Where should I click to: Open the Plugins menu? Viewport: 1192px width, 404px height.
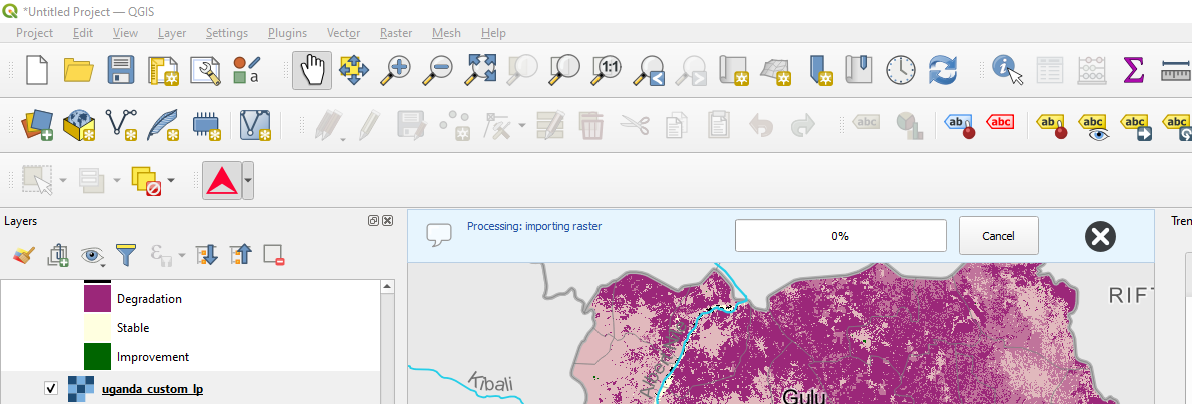click(x=287, y=33)
